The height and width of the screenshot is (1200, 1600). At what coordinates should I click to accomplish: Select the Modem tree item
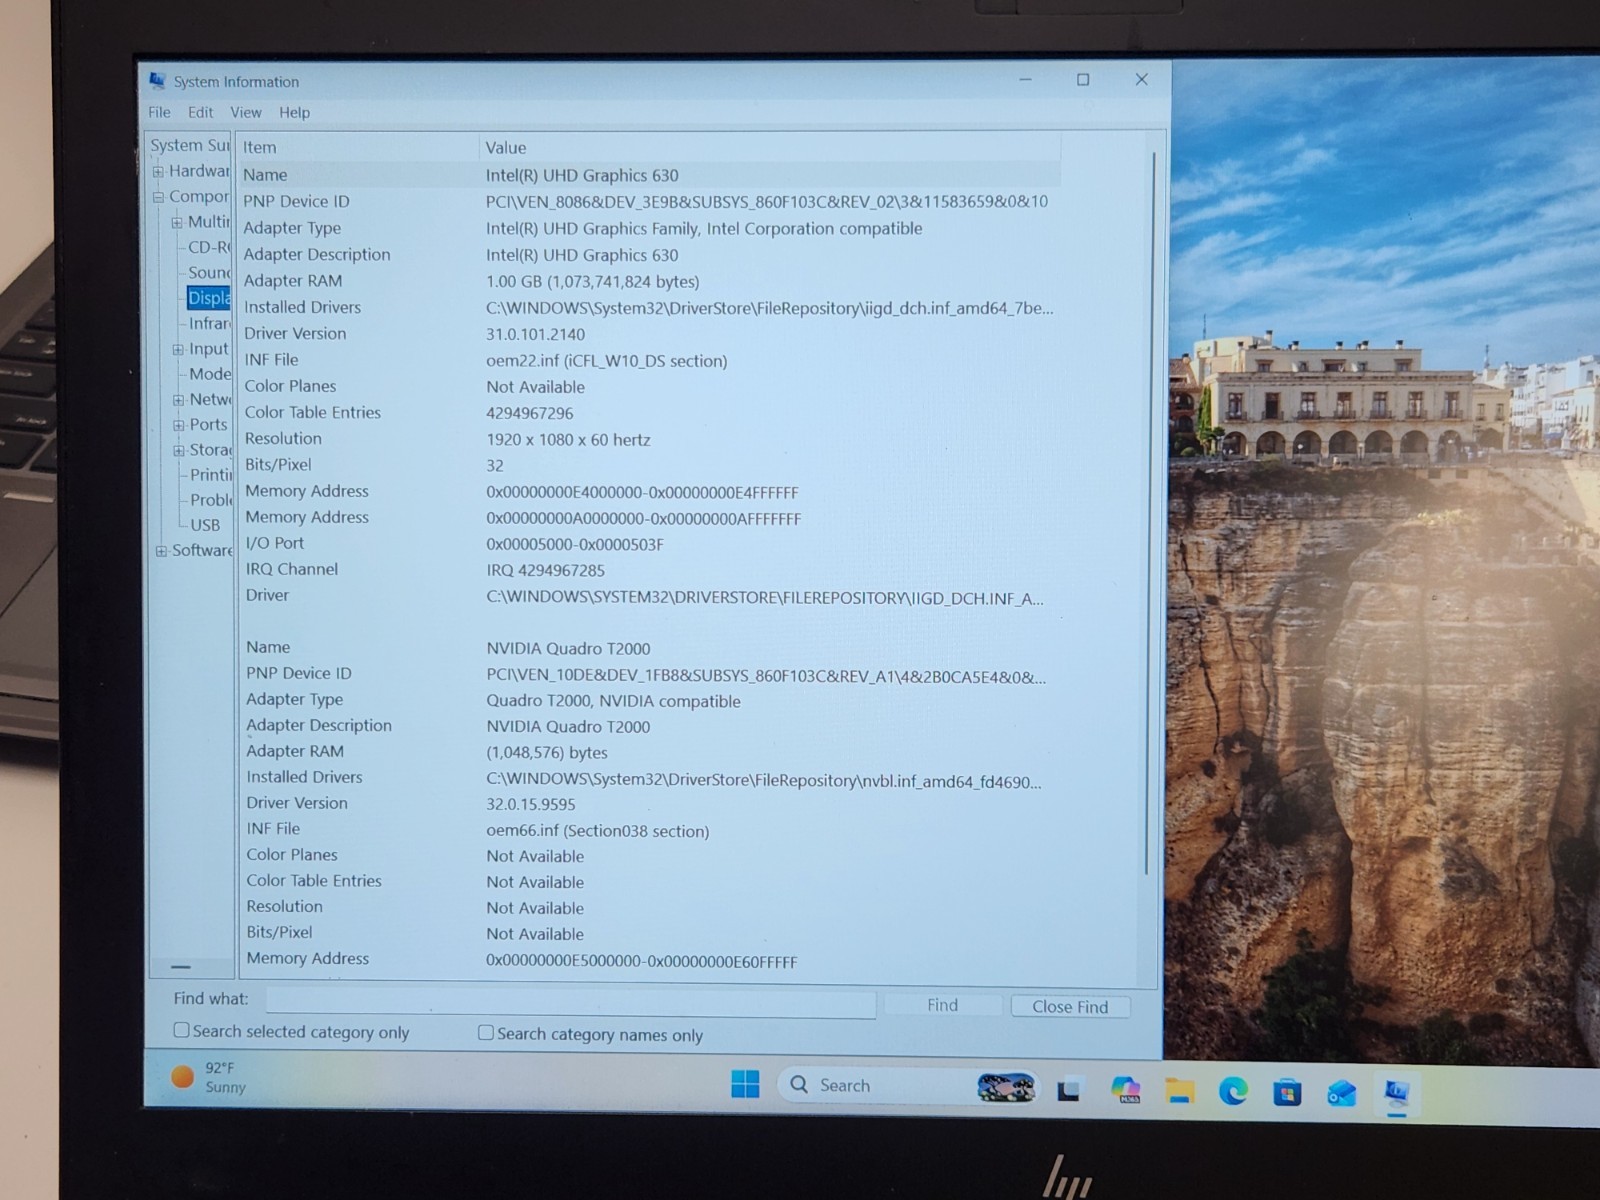(x=210, y=374)
